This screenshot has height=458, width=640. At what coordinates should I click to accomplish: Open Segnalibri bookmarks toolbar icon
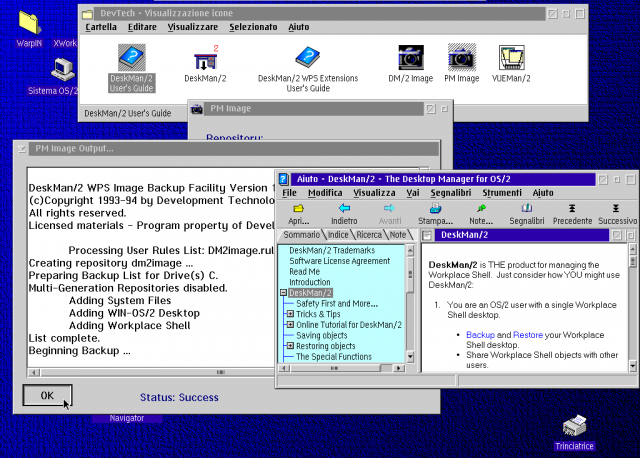[x=527, y=214]
